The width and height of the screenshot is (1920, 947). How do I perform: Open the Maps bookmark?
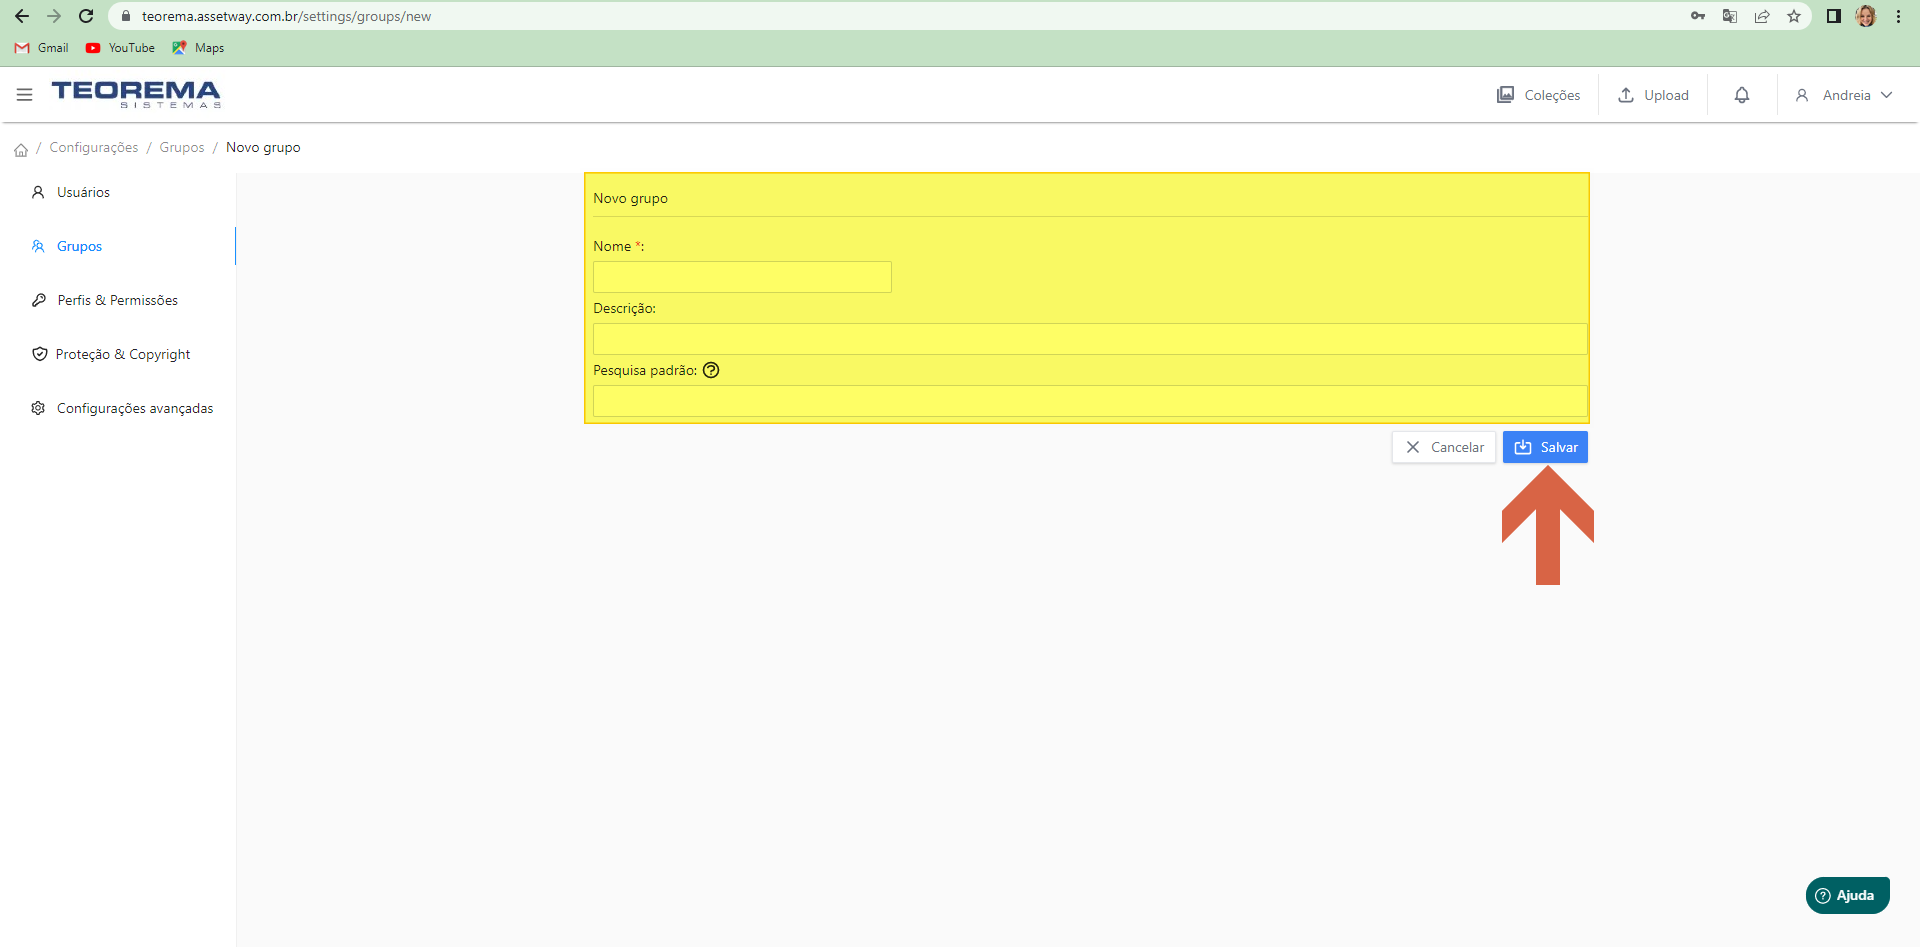coord(198,48)
